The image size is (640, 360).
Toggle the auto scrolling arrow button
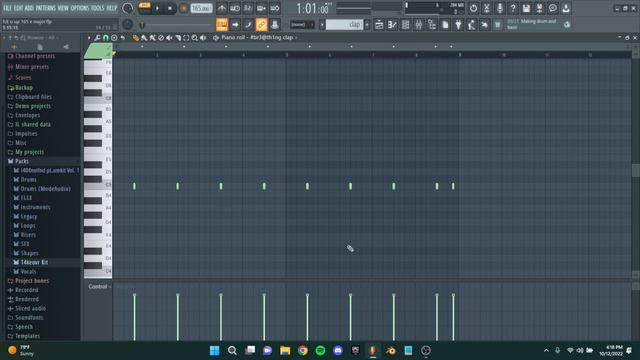[x=235, y=25]
